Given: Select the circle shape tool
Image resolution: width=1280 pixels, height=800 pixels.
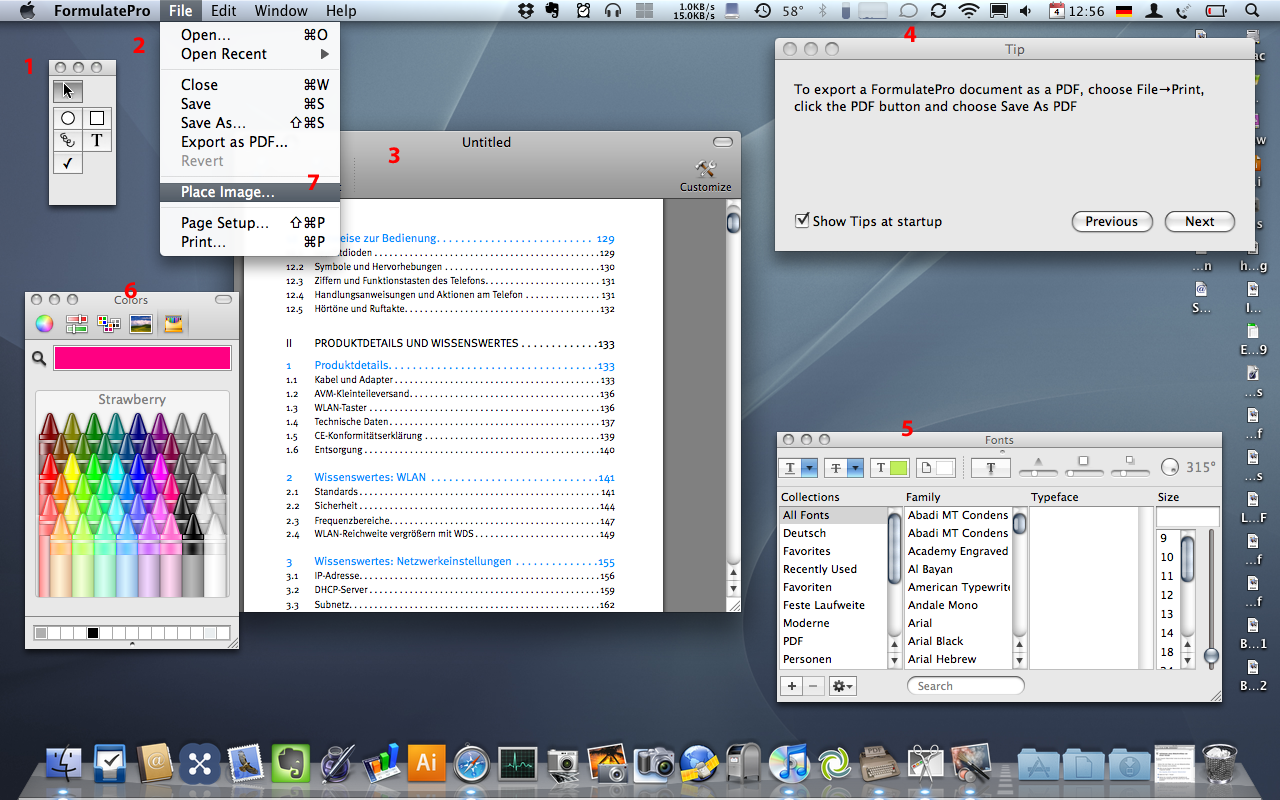Looking at the screenshot, I should pos(68,118).
